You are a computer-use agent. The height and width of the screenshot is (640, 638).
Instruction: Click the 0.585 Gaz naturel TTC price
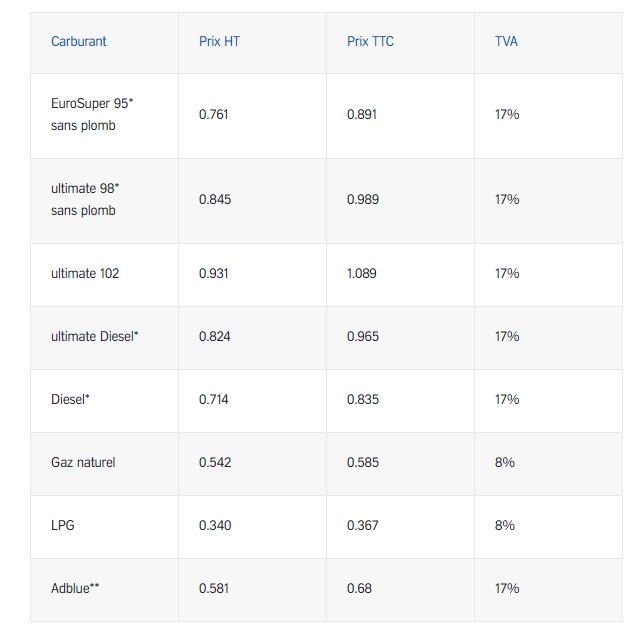click(363, 462)
